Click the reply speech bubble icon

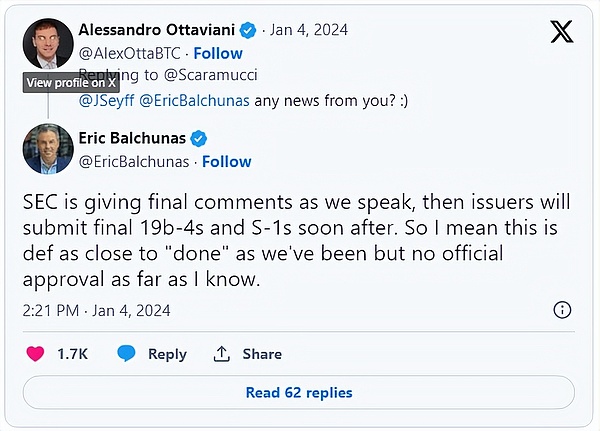point(126,353)
